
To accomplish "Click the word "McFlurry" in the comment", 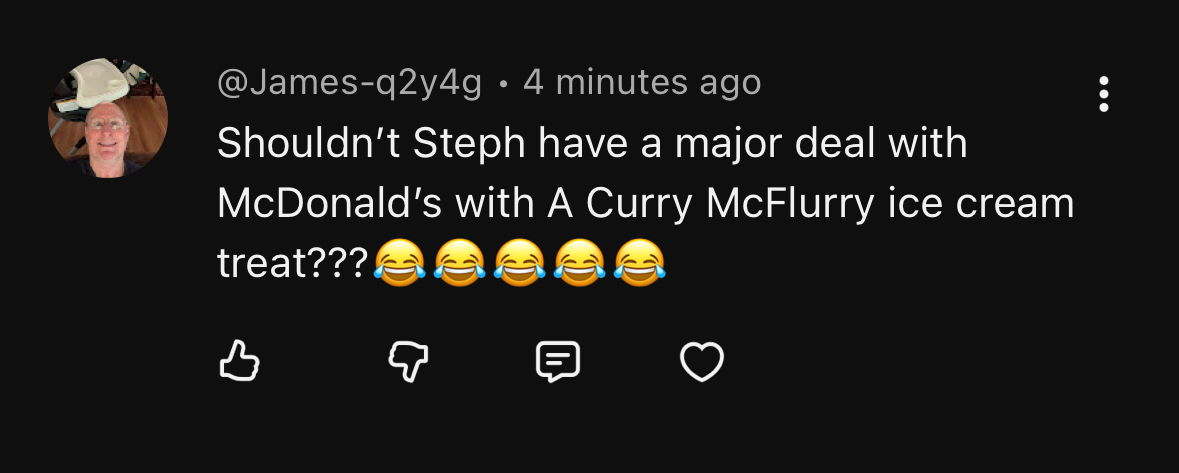I will pyautogui.click(x=789, y=204).
